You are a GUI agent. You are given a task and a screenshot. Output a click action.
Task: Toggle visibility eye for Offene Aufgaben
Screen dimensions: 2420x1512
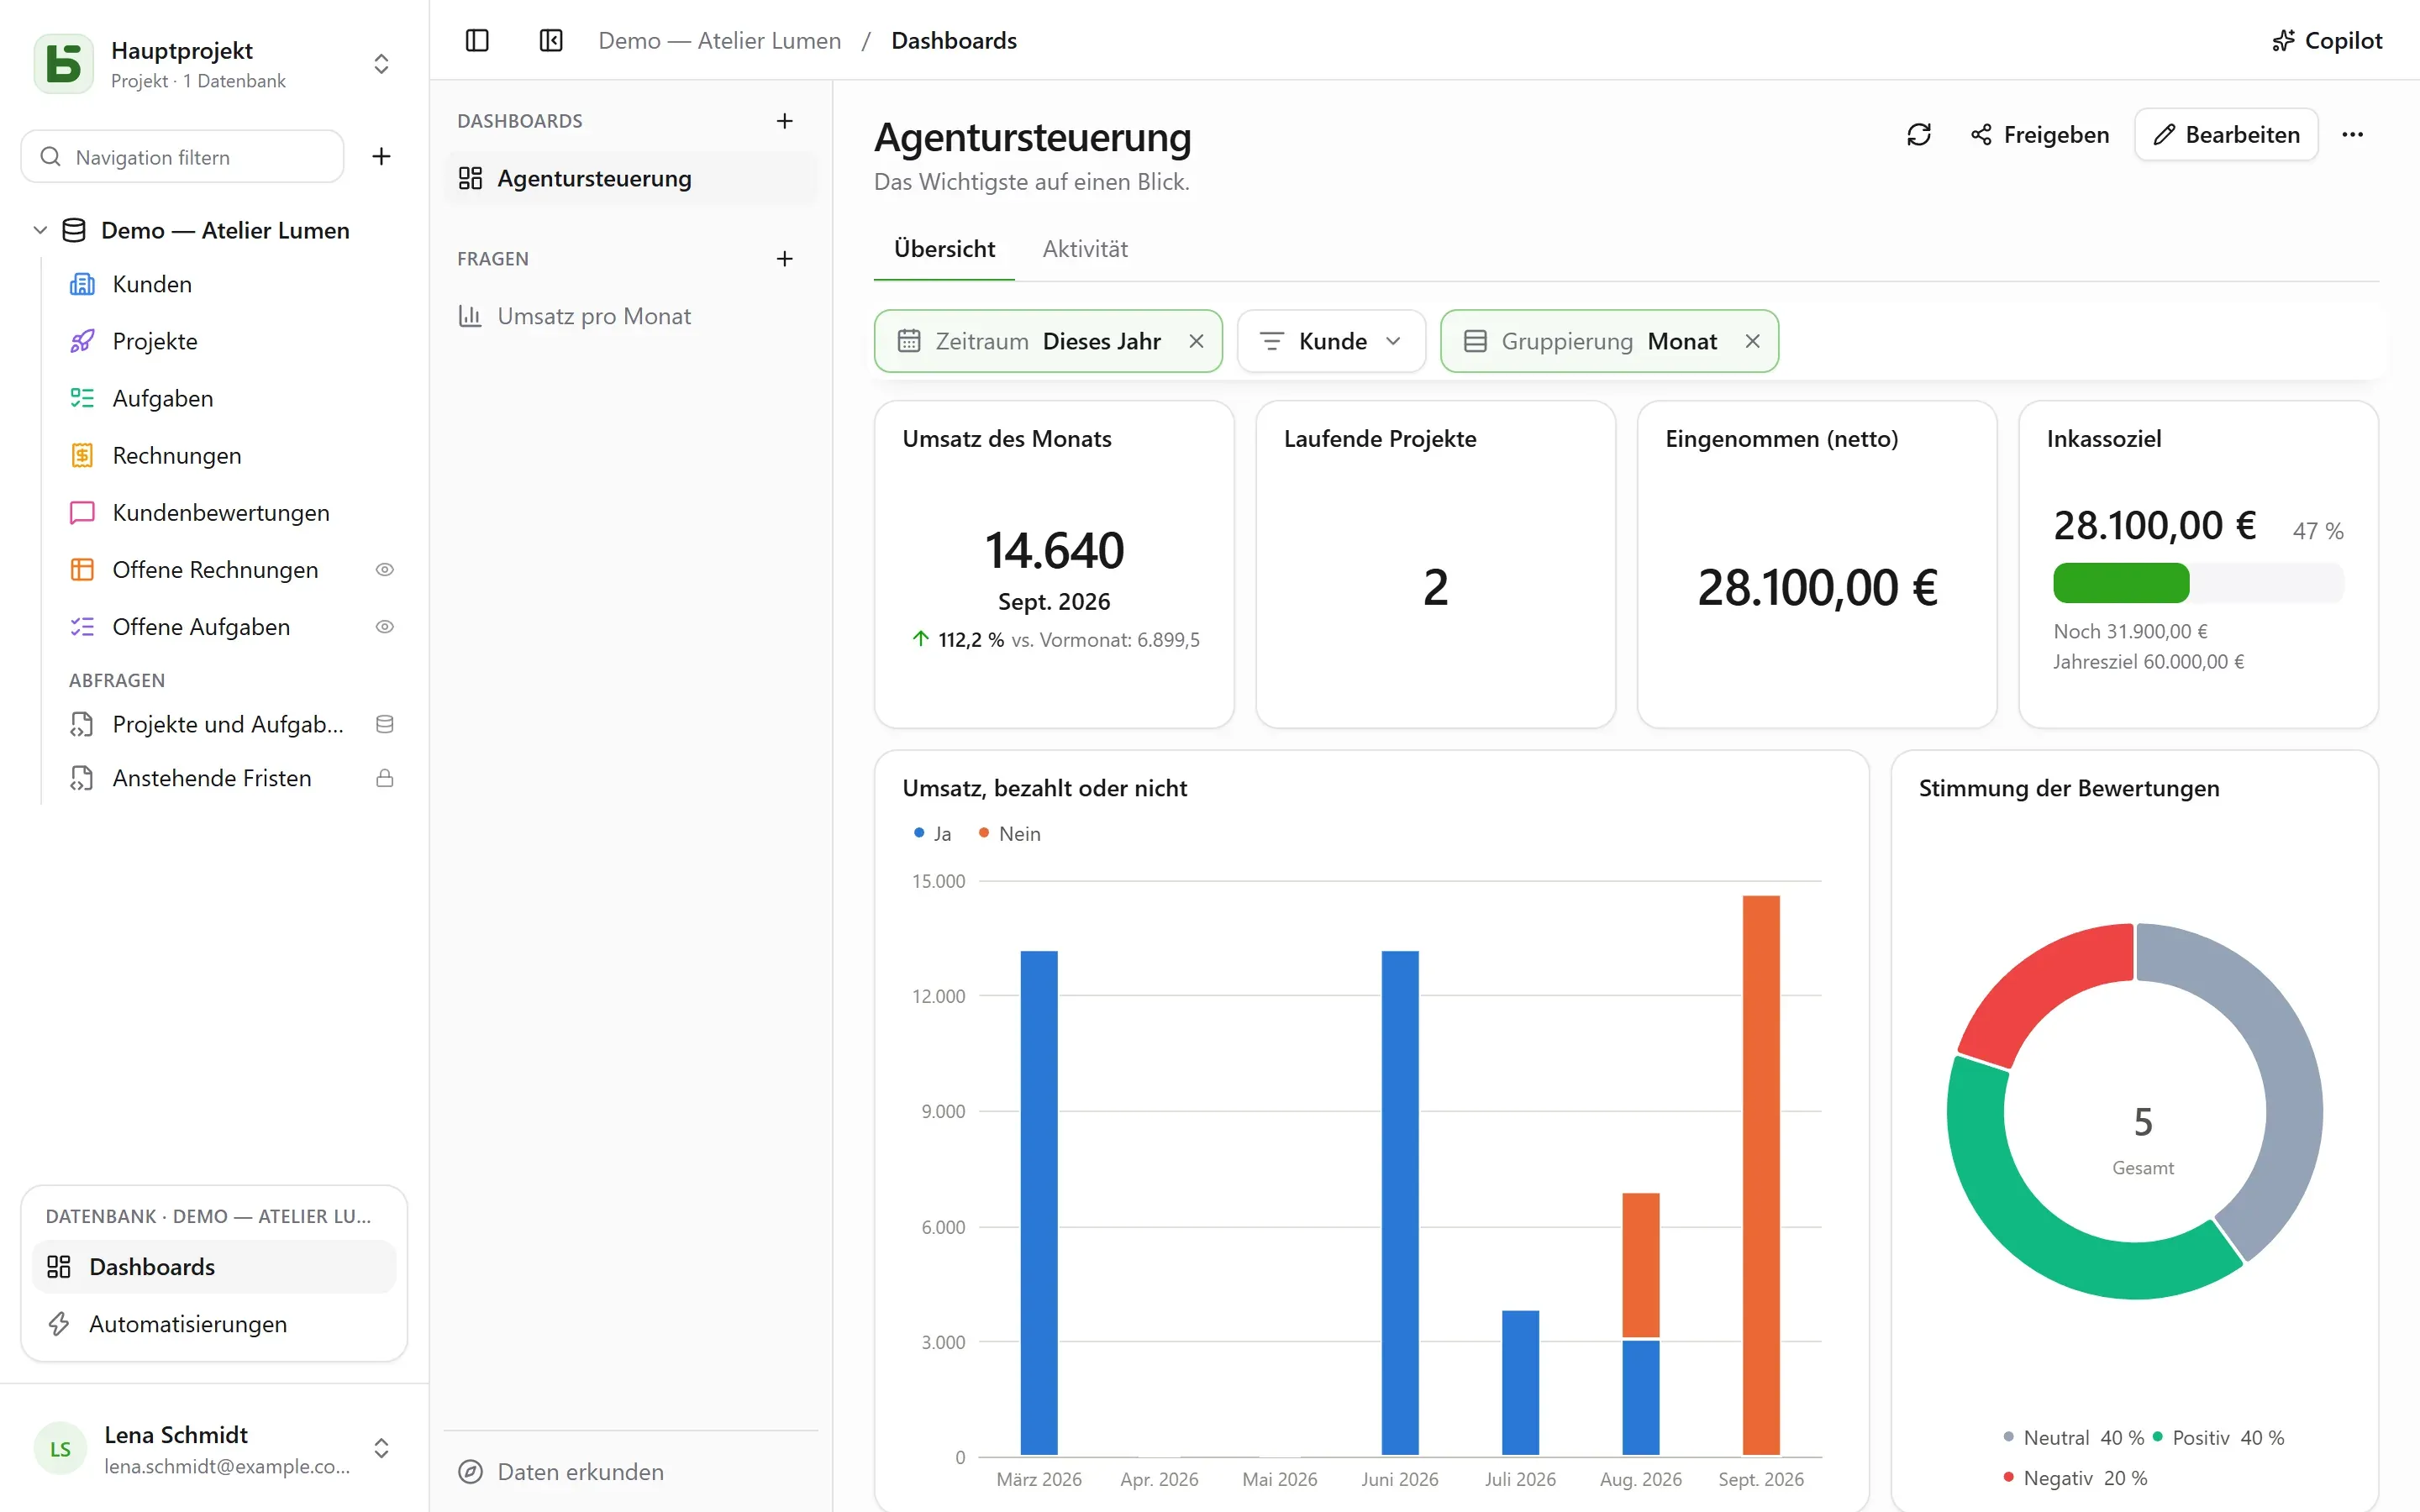pyautogui.click(x=384, y=627)
